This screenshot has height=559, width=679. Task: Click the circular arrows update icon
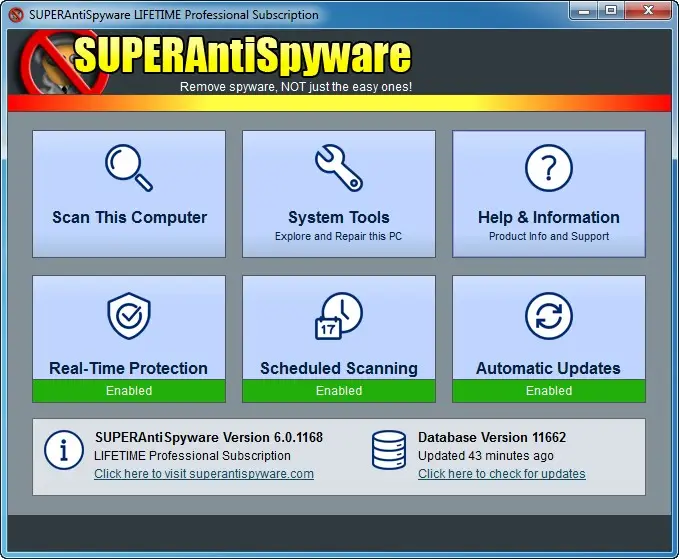coord(549,316)
